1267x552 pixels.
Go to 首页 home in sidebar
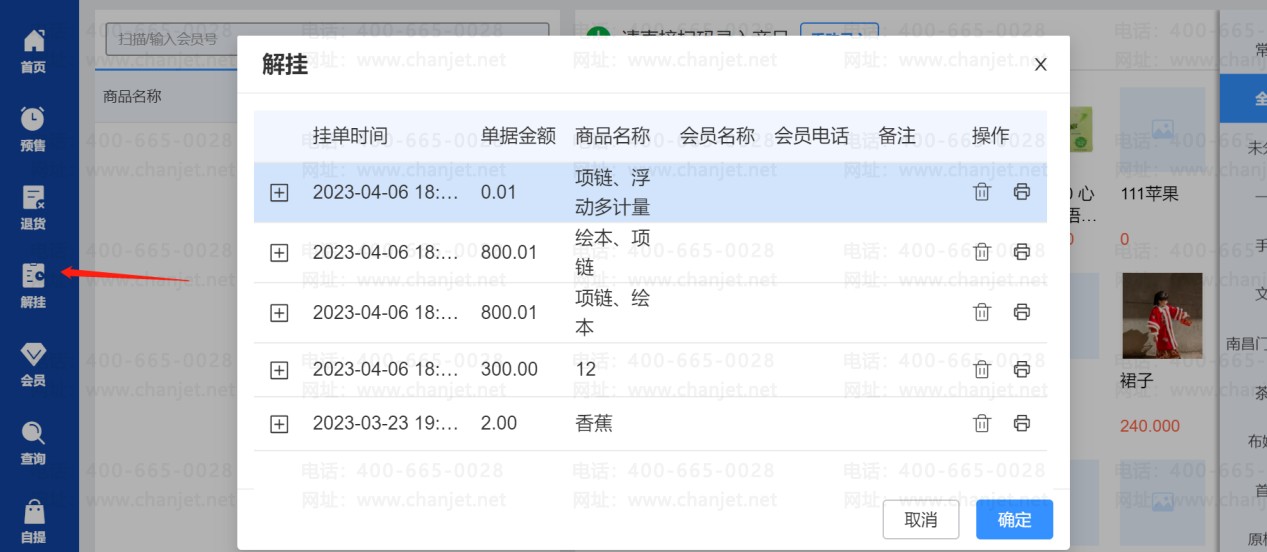(33, 52)
